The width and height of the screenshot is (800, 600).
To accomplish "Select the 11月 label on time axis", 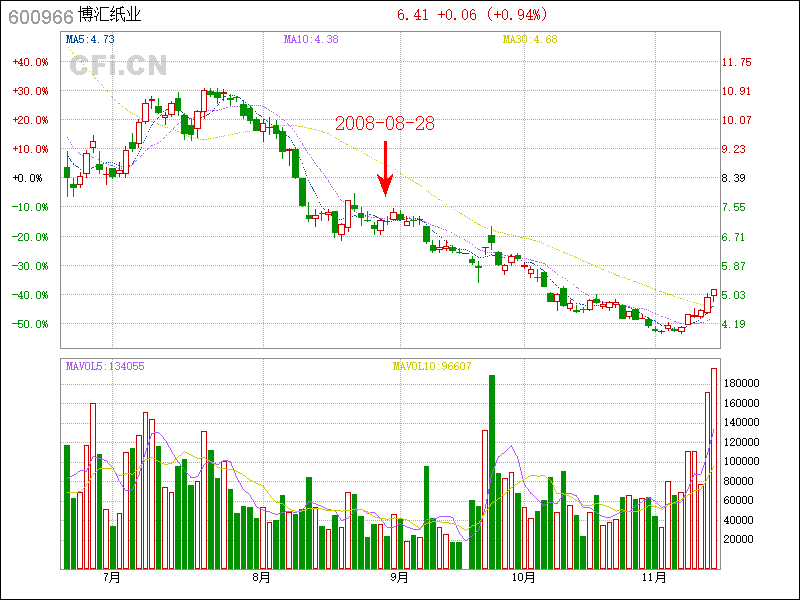I will [654, 578].
